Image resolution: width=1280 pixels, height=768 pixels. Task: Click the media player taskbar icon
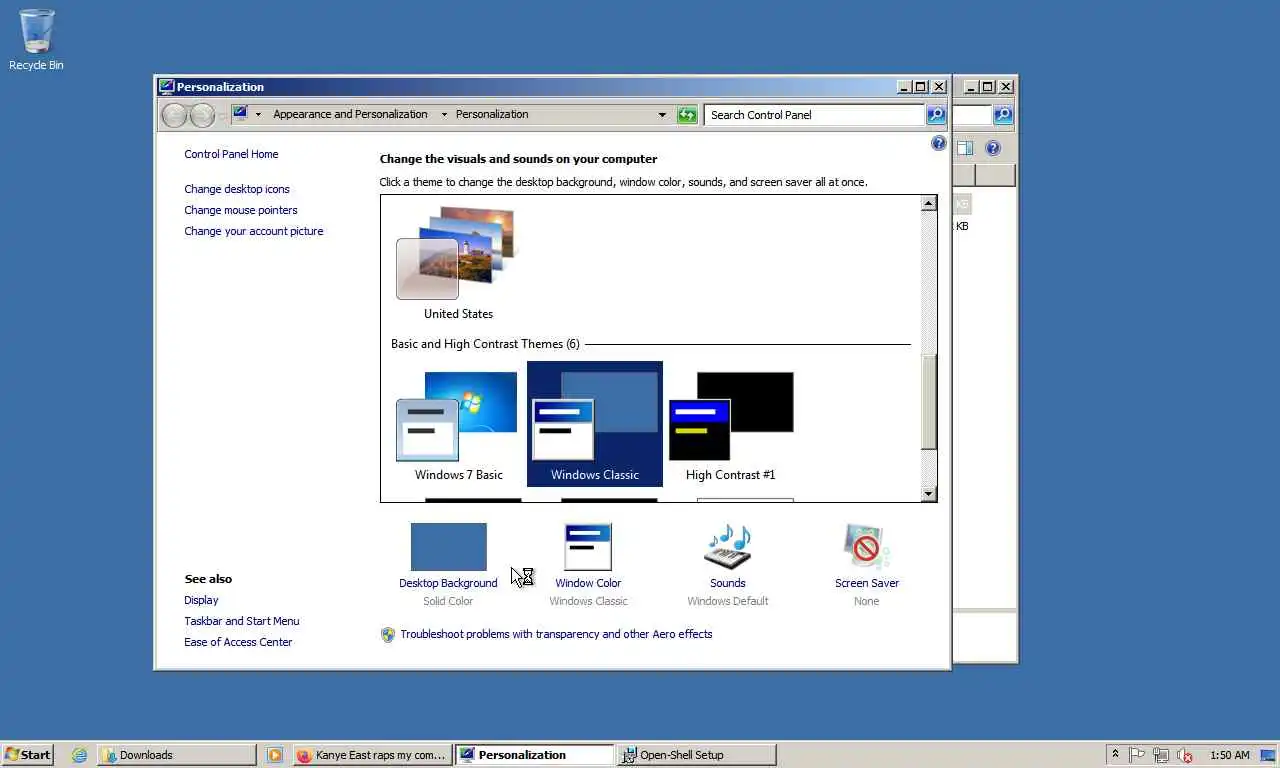click(x=275, y=755)
